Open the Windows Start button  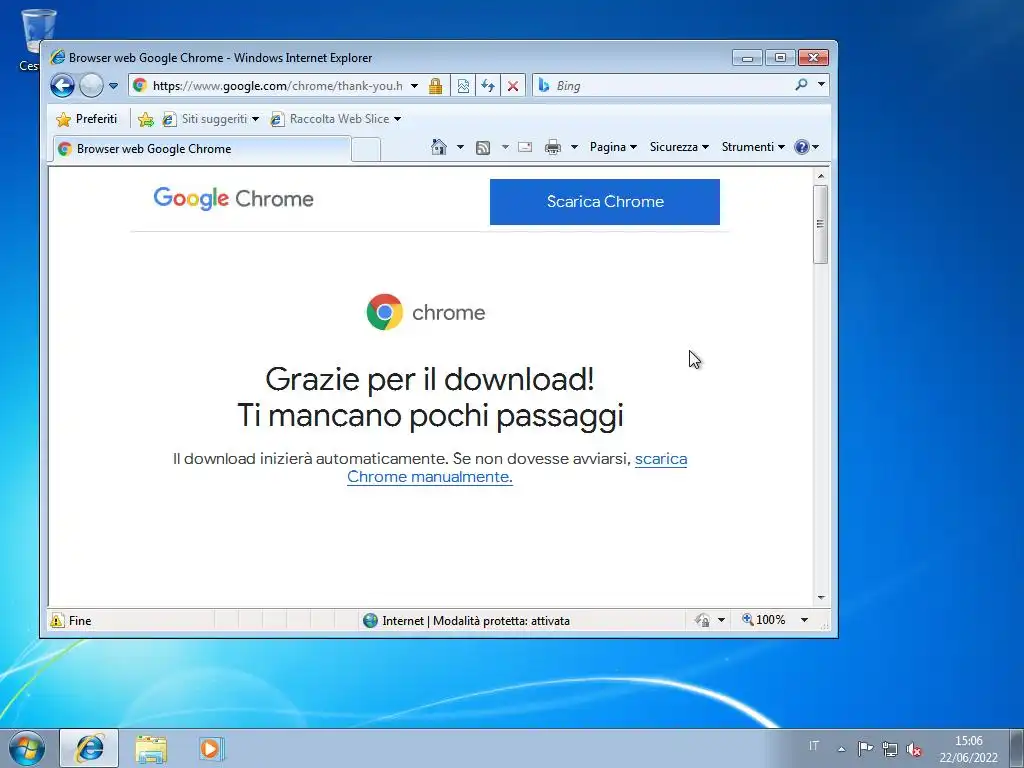click(27, 748)
